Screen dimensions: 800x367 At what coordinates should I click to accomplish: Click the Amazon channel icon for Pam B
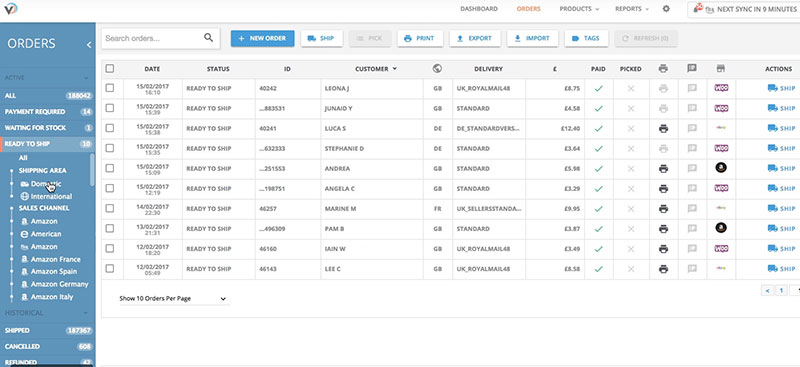[x=721, y=228]
